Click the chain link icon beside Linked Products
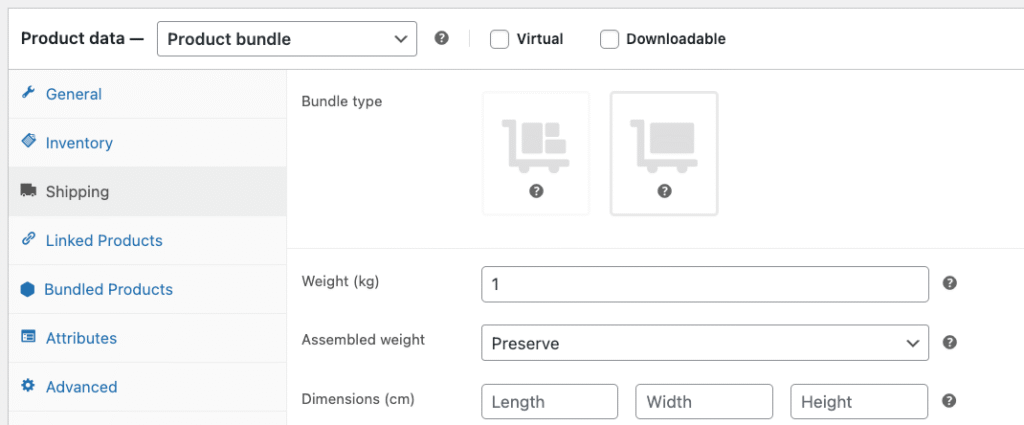The width and height of the screenshot is (1024, 425). point(28,239)
